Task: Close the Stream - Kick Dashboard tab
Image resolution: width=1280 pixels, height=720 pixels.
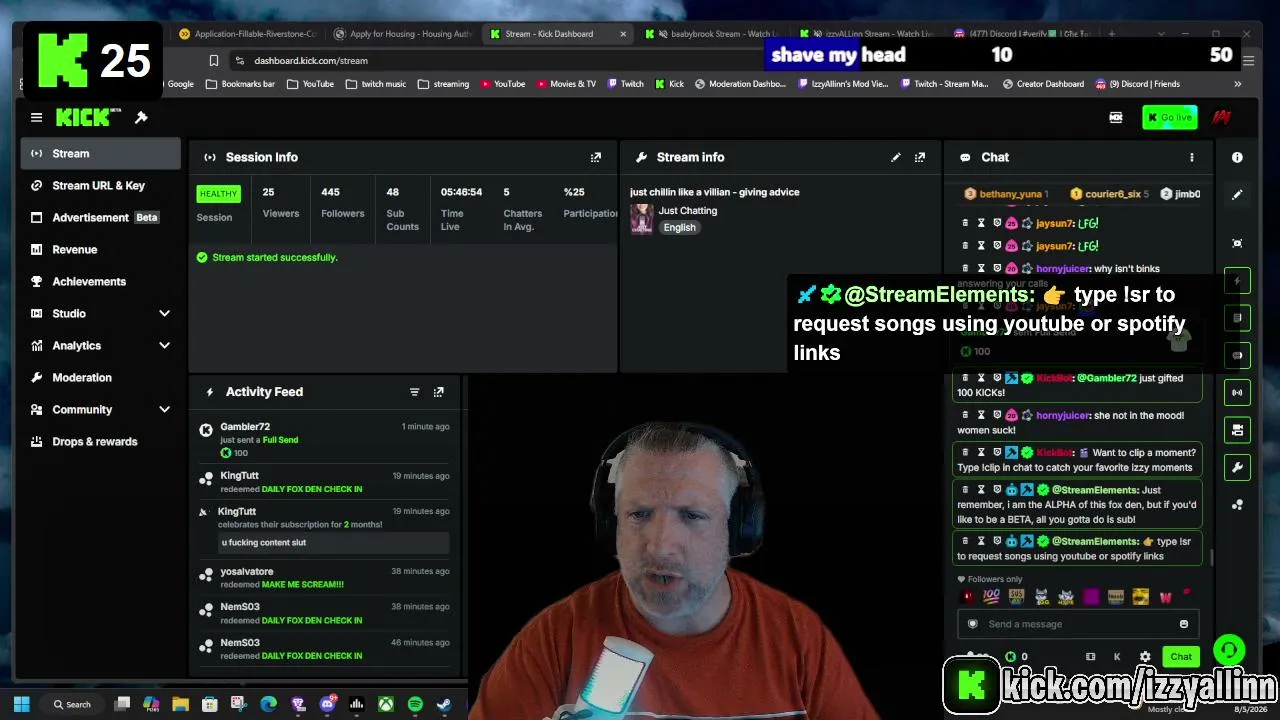Action: 623,34
